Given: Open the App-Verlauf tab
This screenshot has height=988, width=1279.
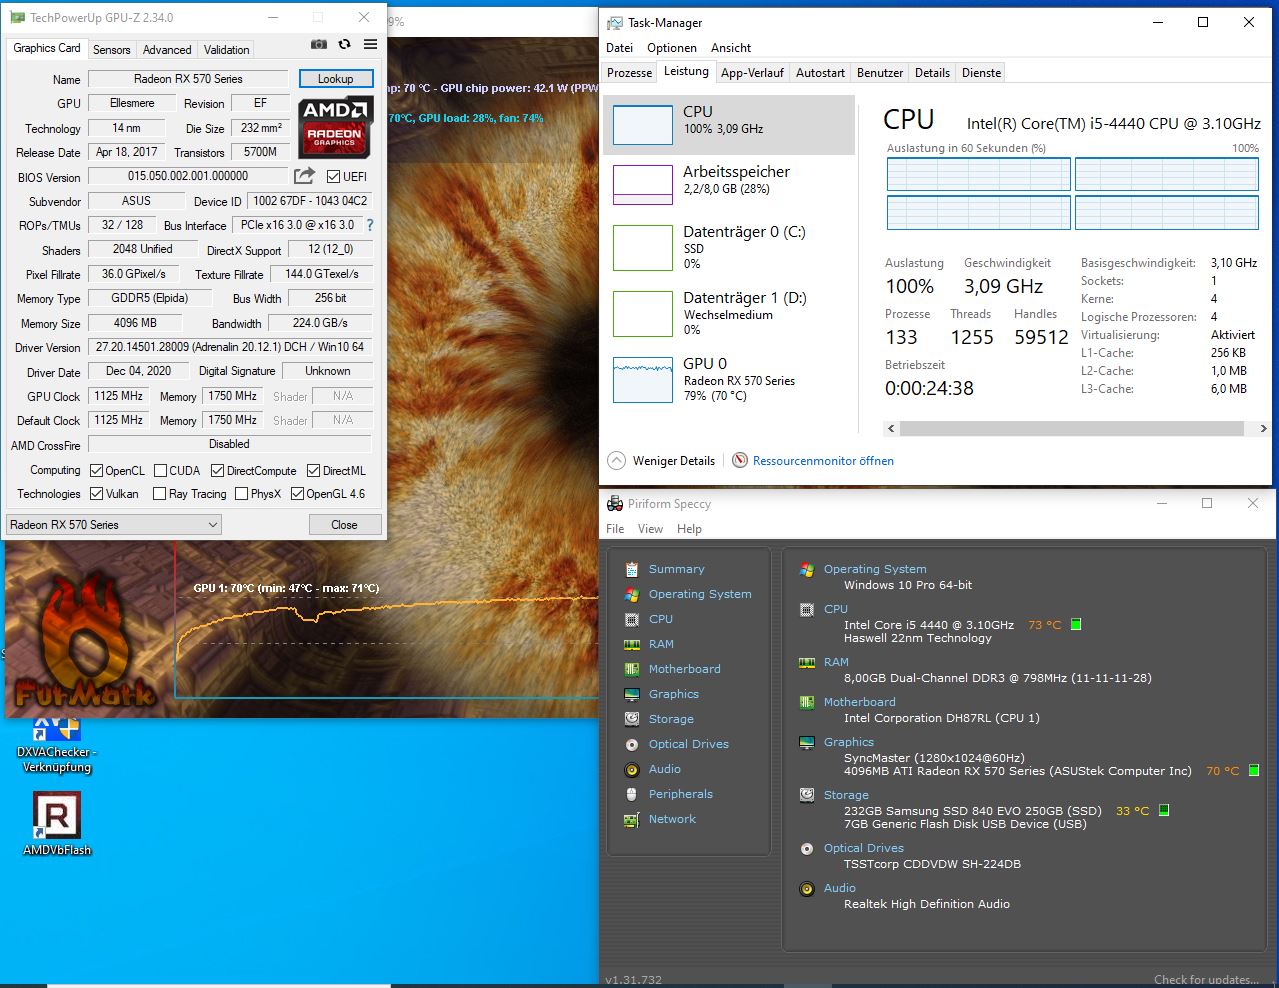Looking at the screenshot, I should tap(752, 73).
